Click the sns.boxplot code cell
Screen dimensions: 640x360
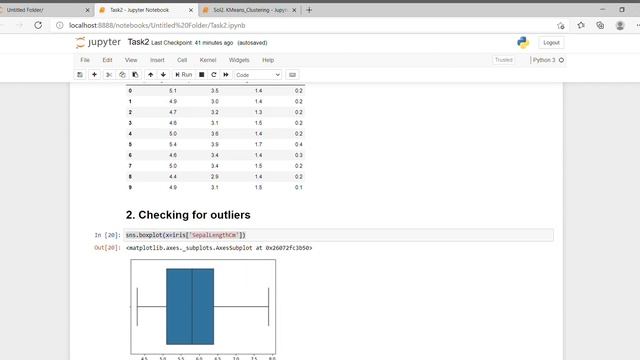[338, 235]
